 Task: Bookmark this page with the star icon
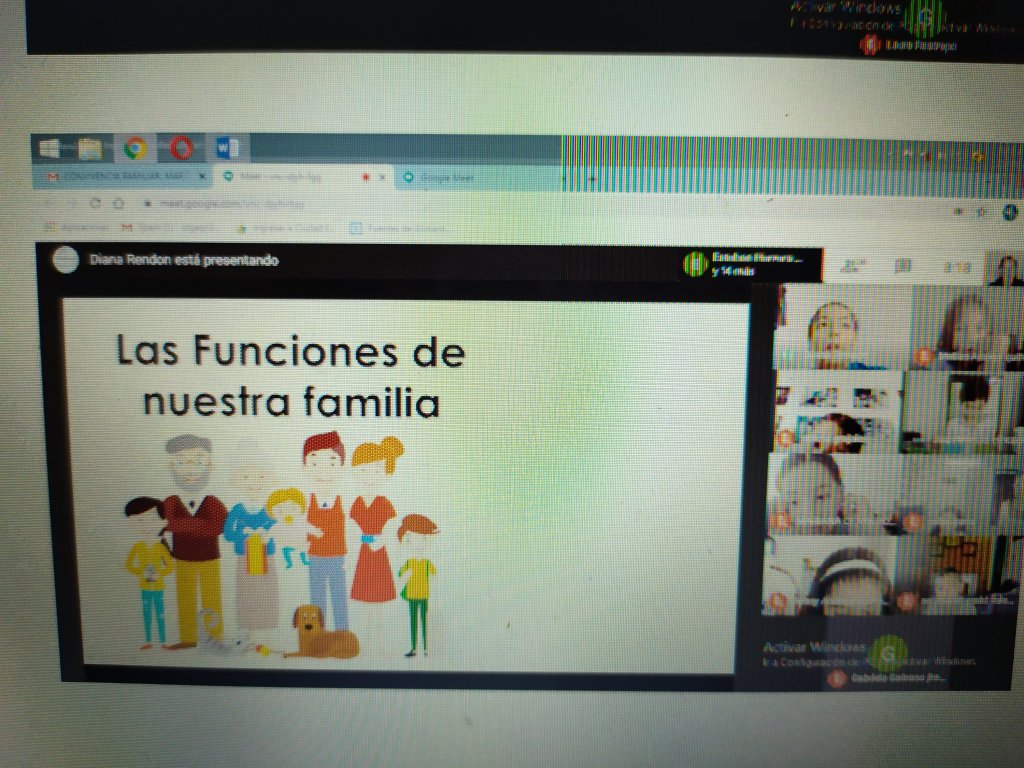click(x=982, y=211)
